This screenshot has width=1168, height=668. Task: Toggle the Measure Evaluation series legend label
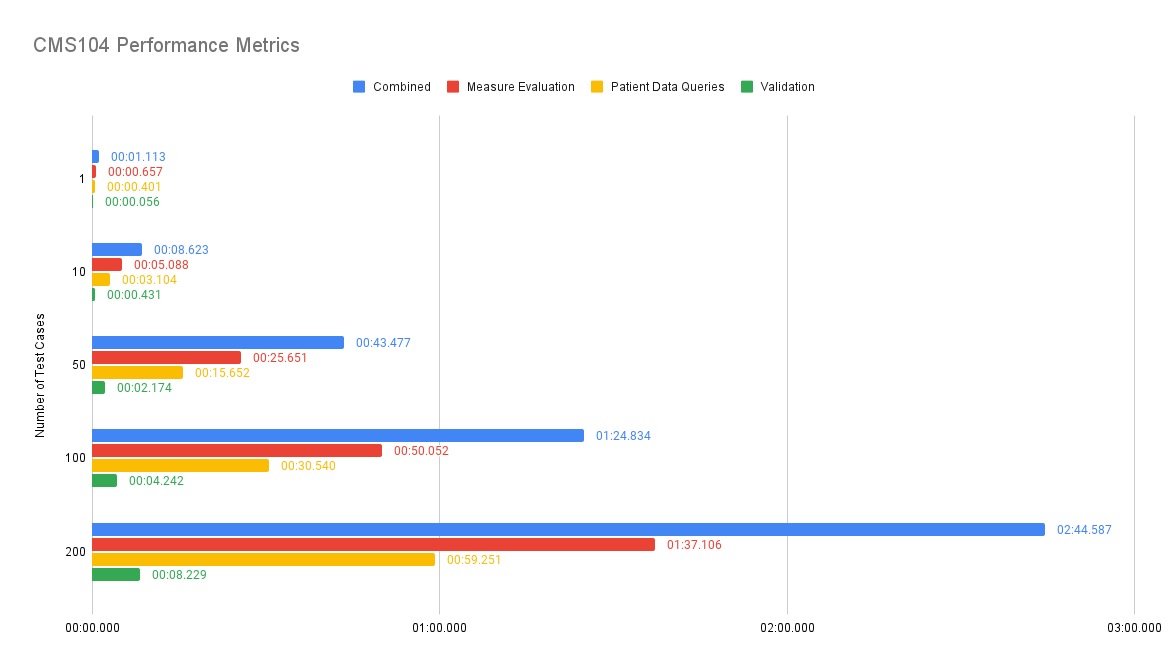(519, 86)
